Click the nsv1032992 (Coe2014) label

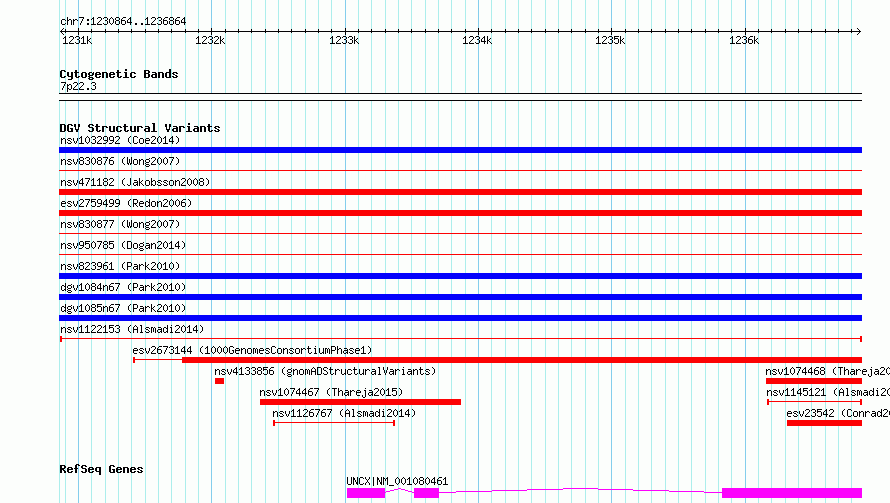pos(120,140)
